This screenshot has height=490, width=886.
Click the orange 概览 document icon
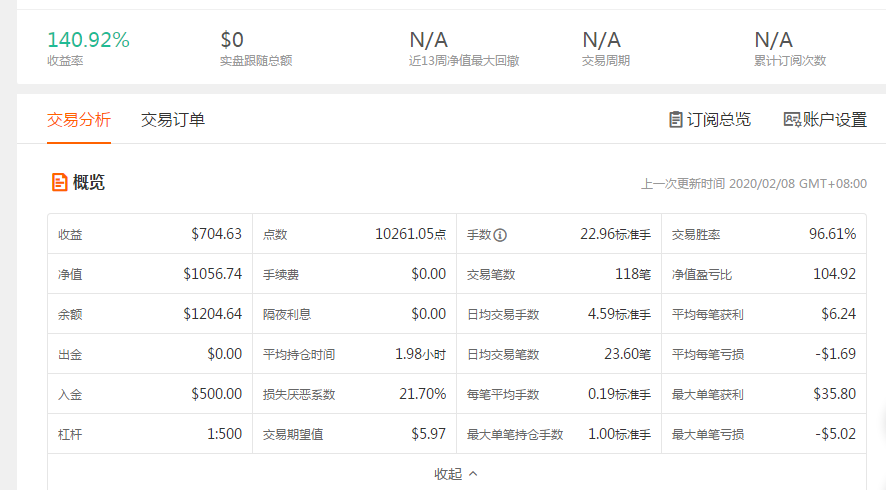(60, 182)
